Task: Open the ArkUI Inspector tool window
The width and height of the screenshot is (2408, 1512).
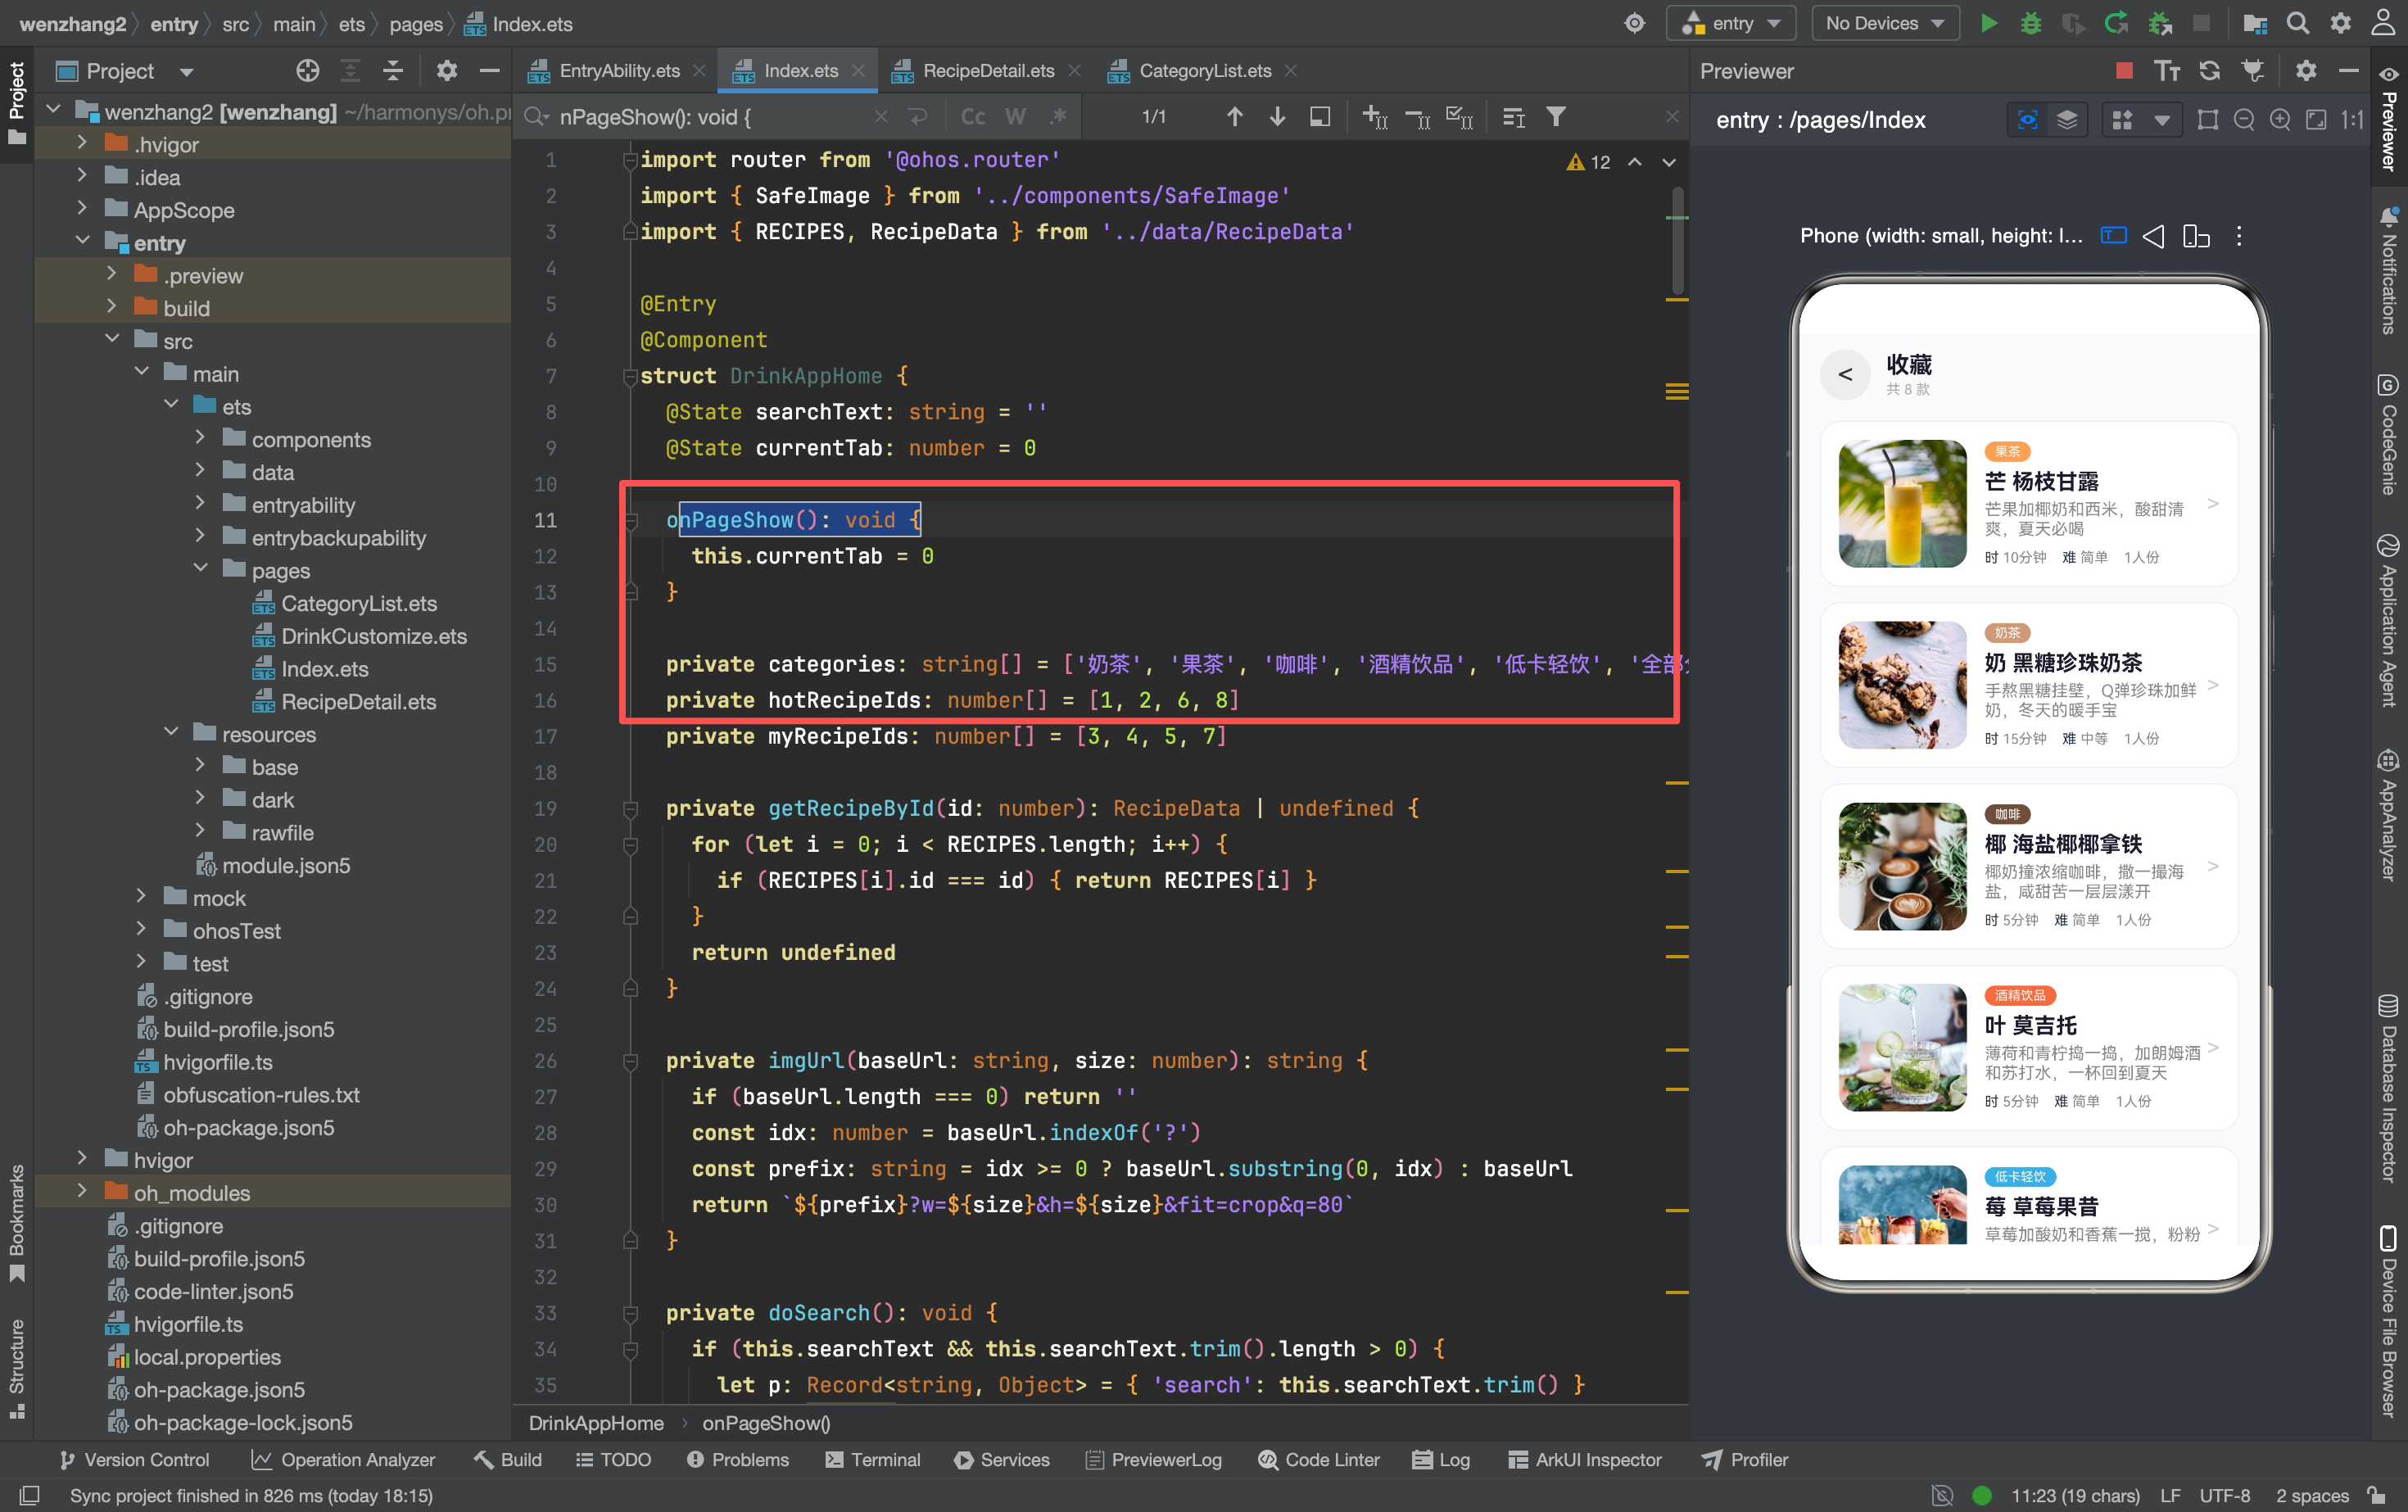Action: (x=1584, y=1460)
